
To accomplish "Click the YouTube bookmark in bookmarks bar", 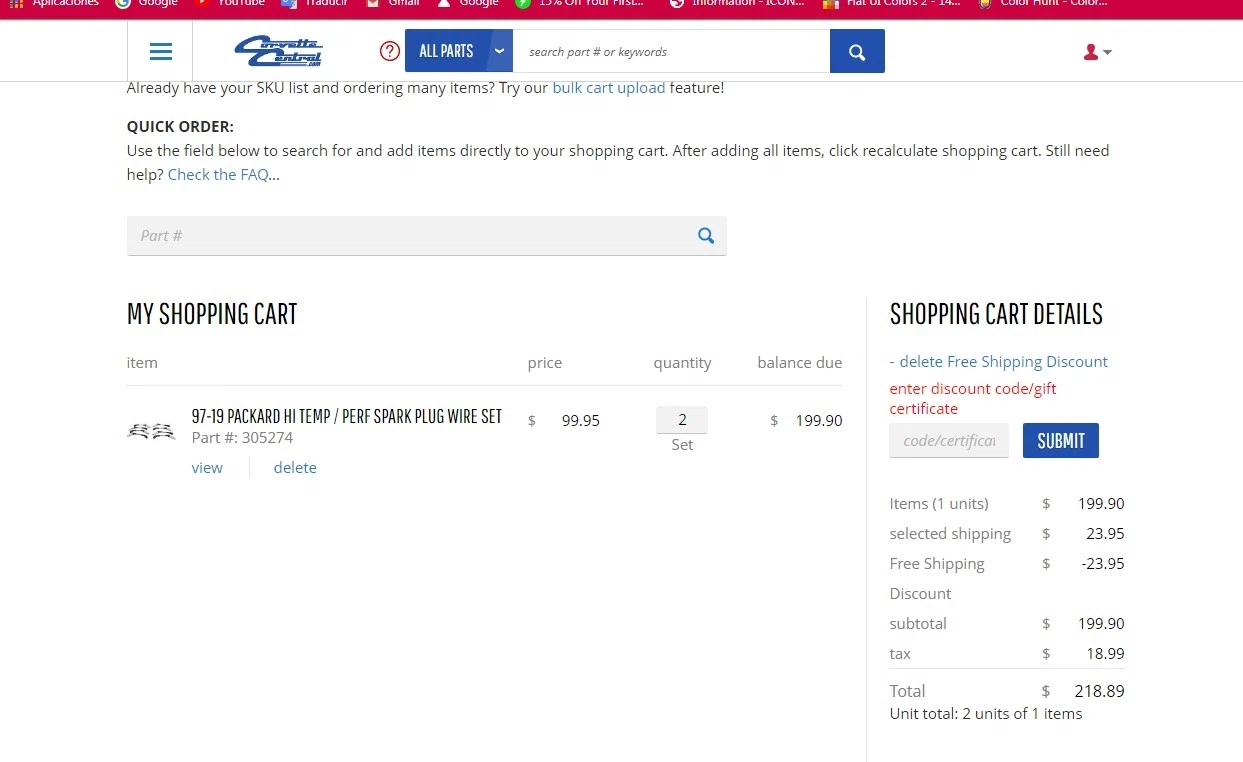I will pos(240,4).
